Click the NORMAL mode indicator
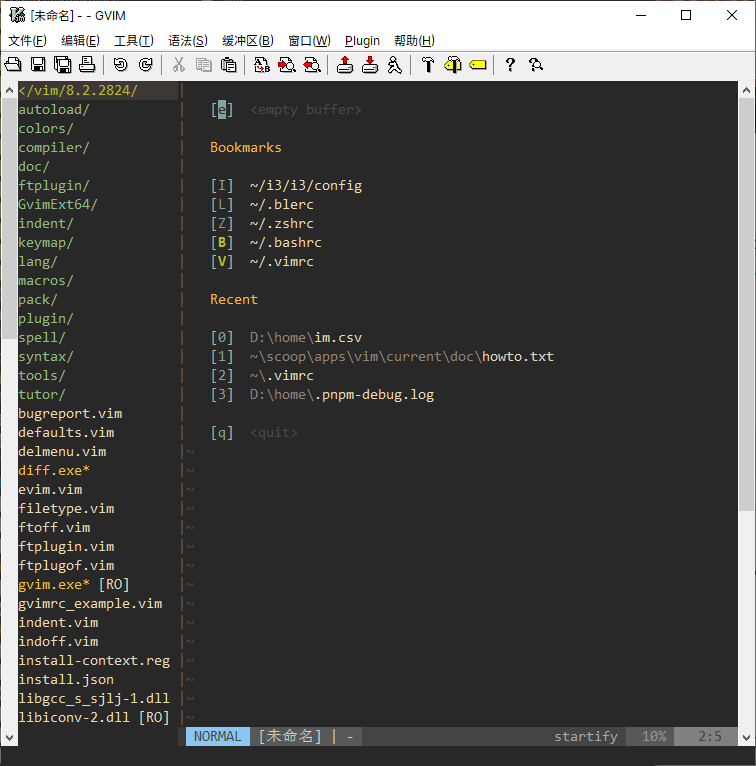The image size is (756, 766). pyautogui.click(x=217, y=736)
